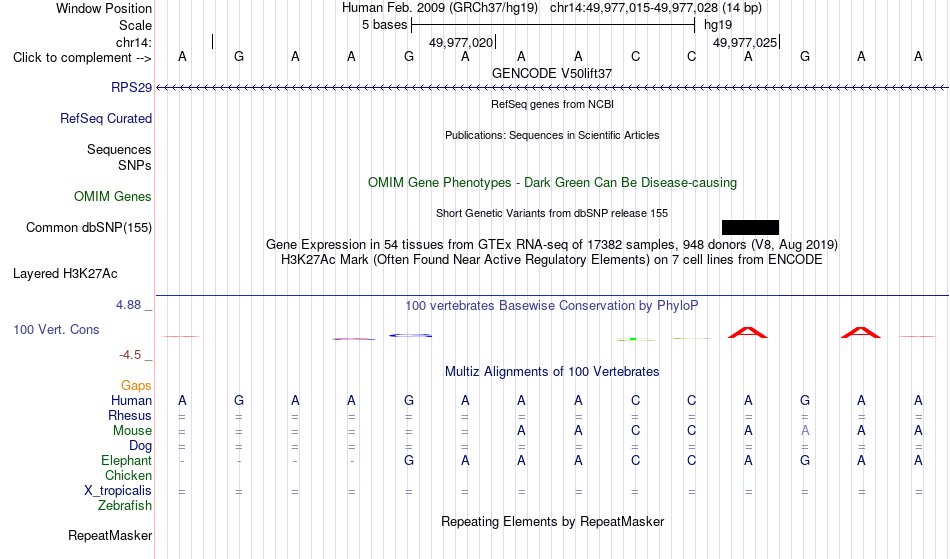Viewport: 950px width, 559px height.
Task: Open the Layered H3K27Ac track label
Action: [x=65, y=274]
